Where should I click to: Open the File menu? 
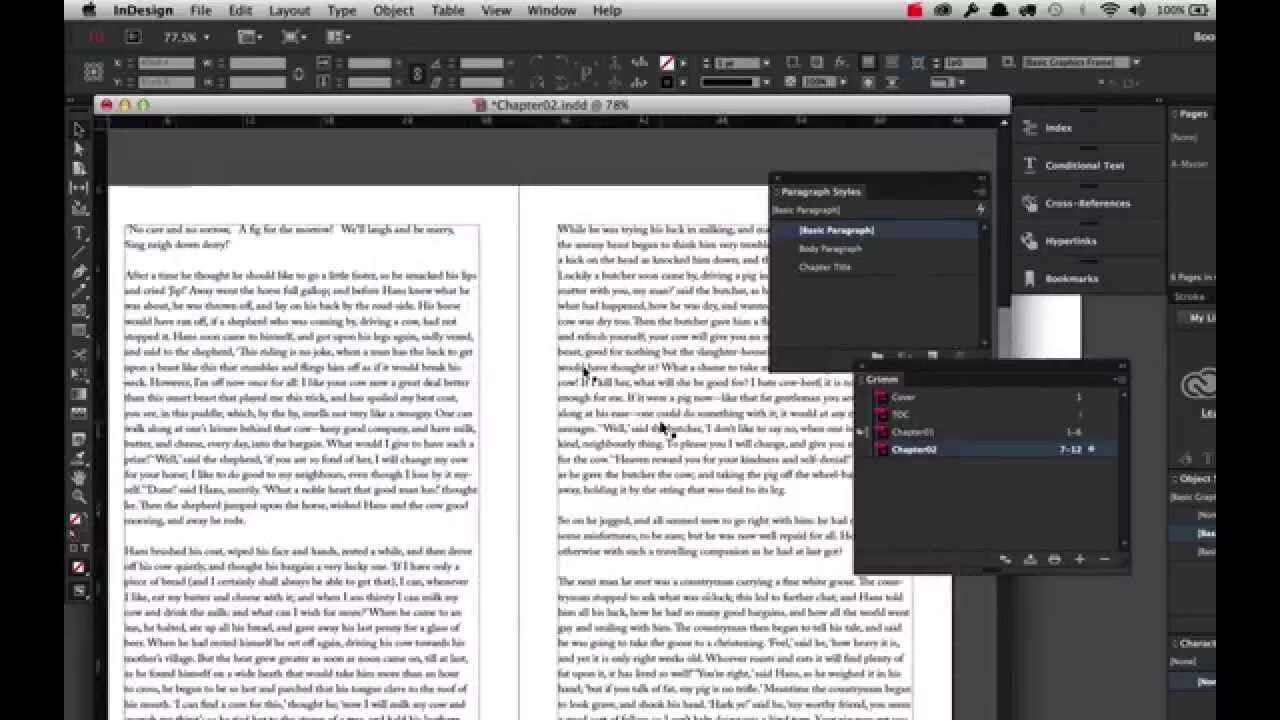tap(200, 10)
